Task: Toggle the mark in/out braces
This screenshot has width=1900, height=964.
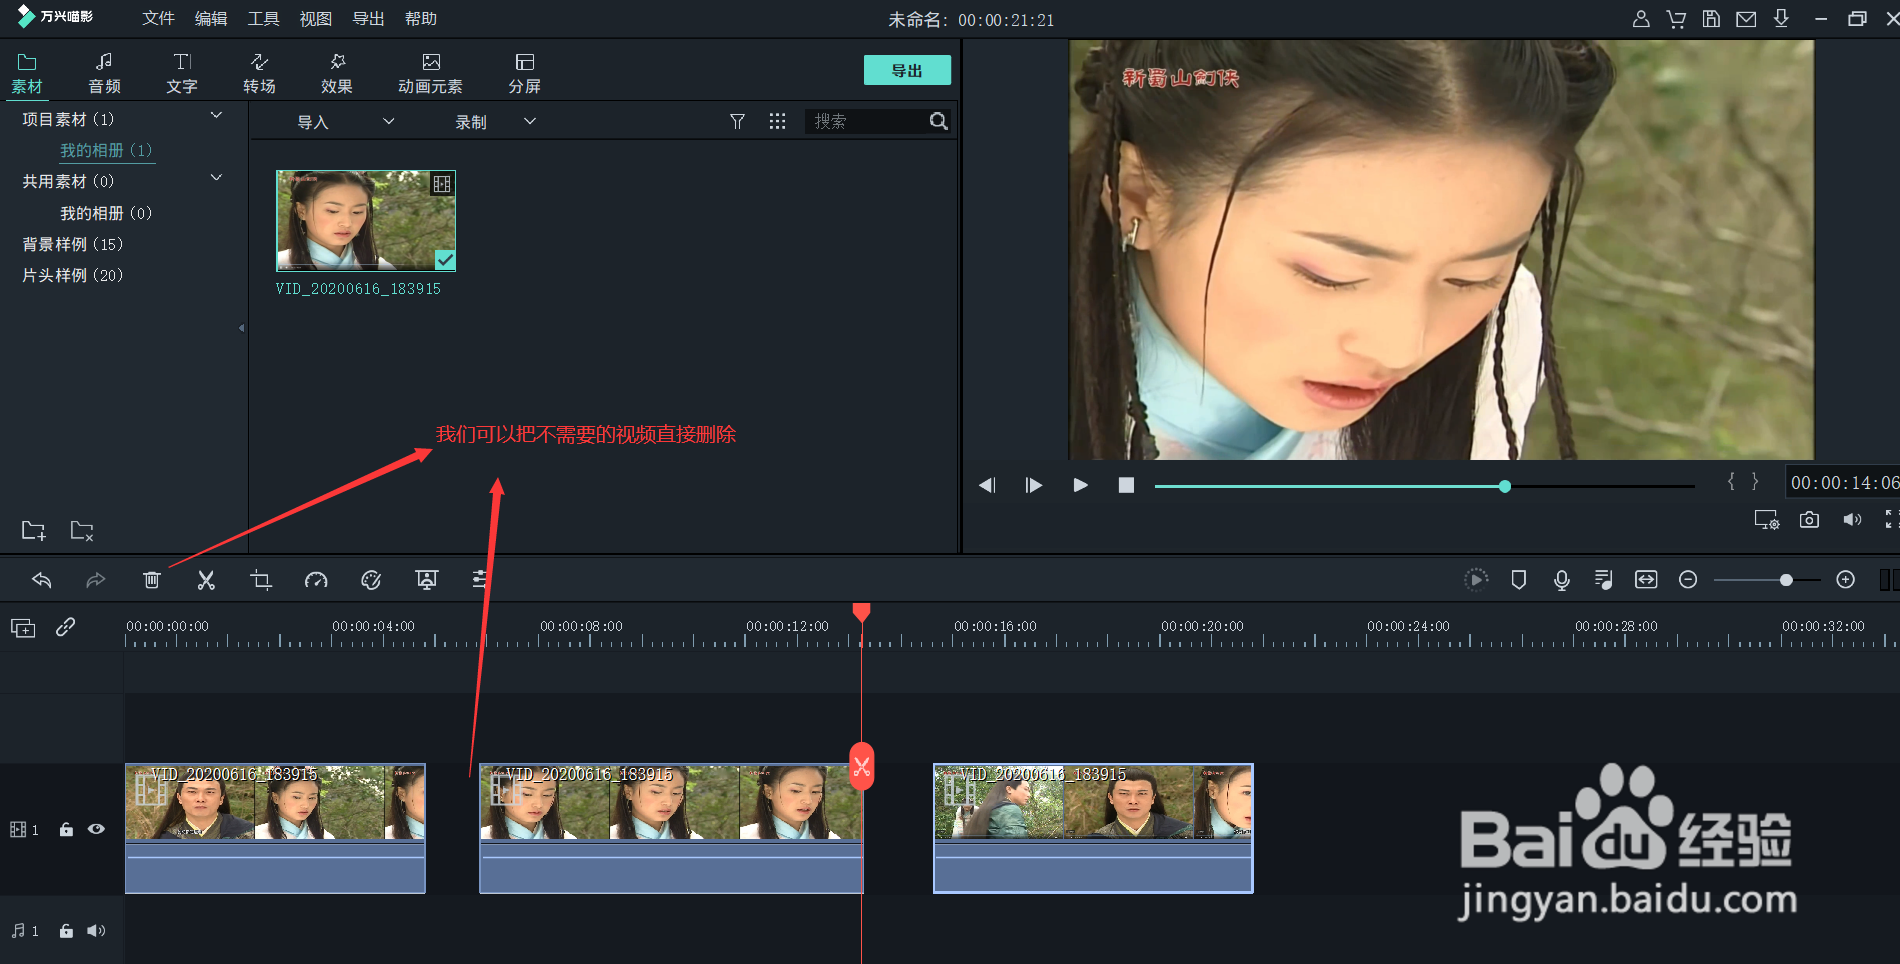Action: pyautogui.click(x=1743, y=482)
